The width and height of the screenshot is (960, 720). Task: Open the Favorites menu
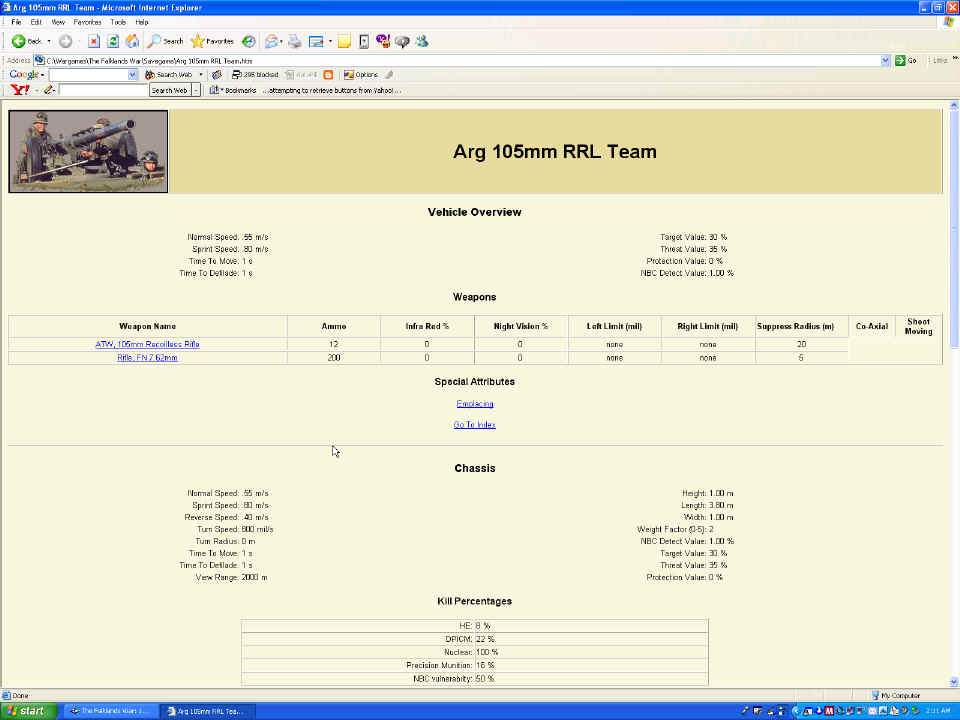[x=86, y=21]
